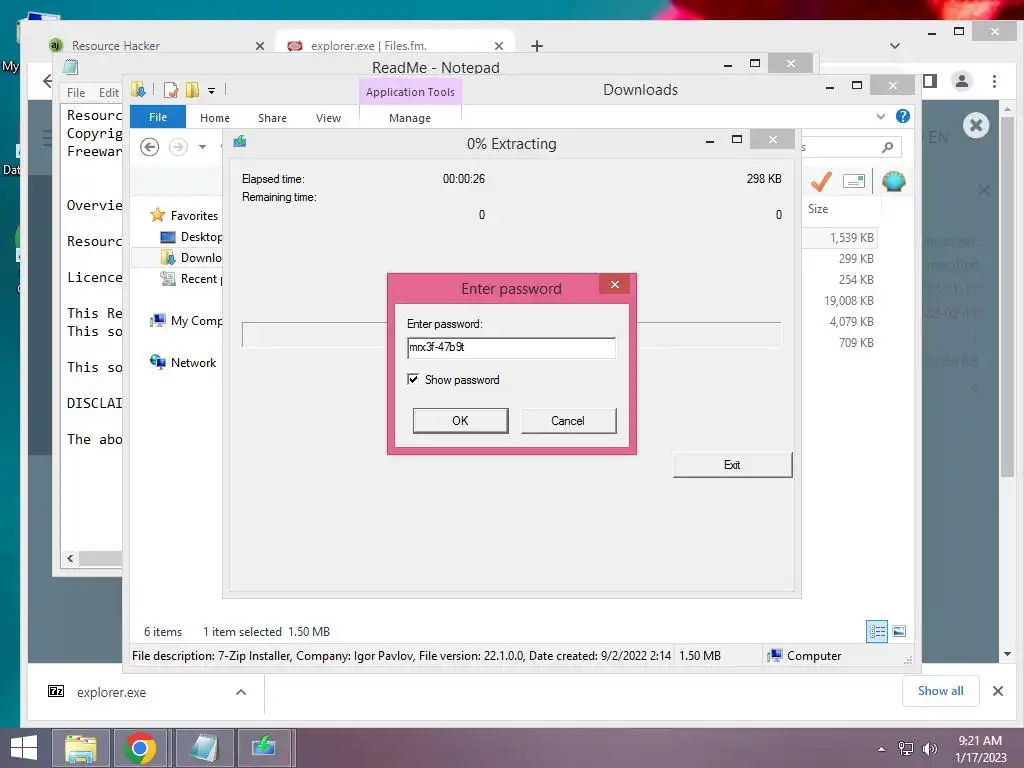Click Notepad horizontal scrollbar left arrow
This screenshot has width=1024, height=768.
click(71, 558)
